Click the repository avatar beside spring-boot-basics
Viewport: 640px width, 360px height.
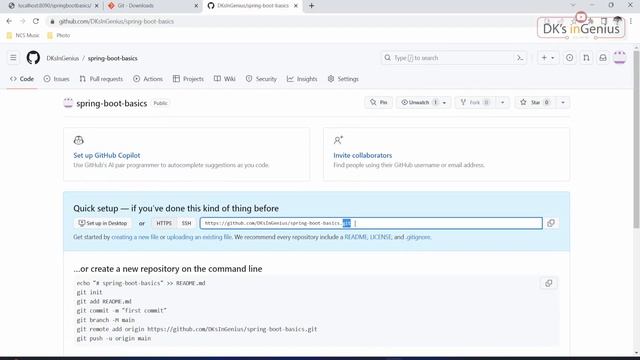click(68, 103)
